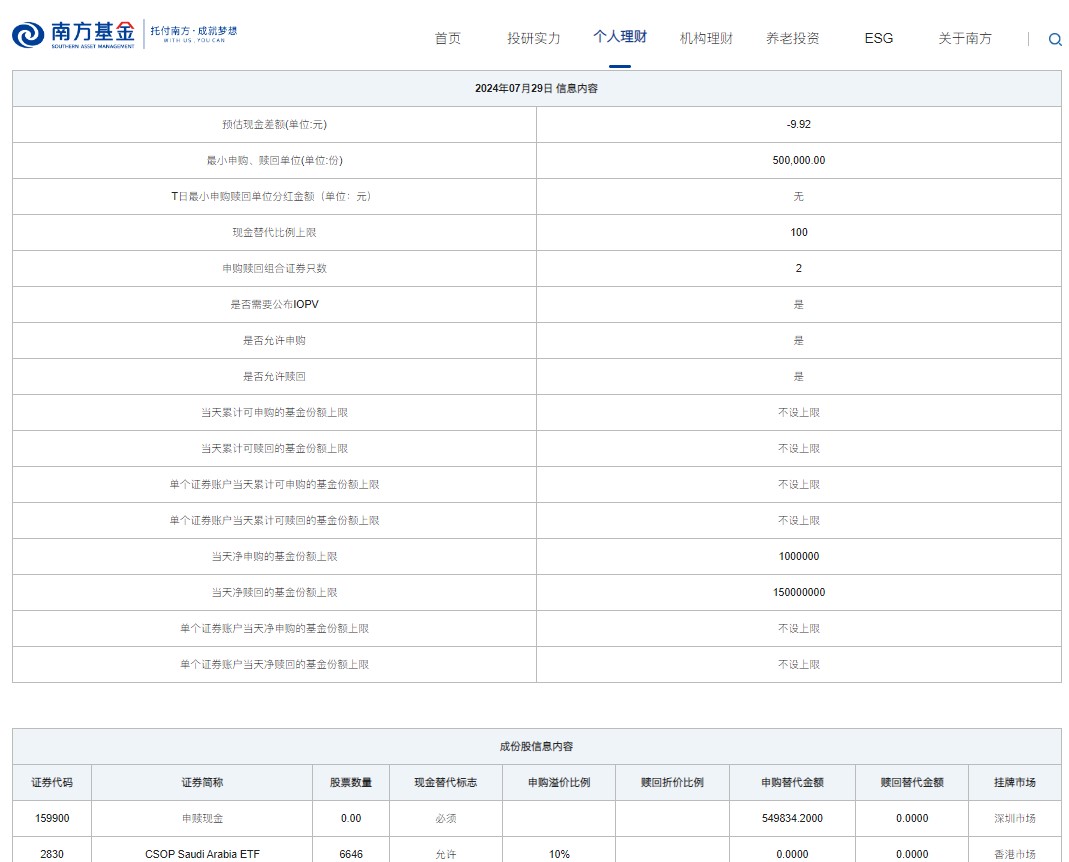Click the 预估现金差额 value -9.92

[798, 124]
